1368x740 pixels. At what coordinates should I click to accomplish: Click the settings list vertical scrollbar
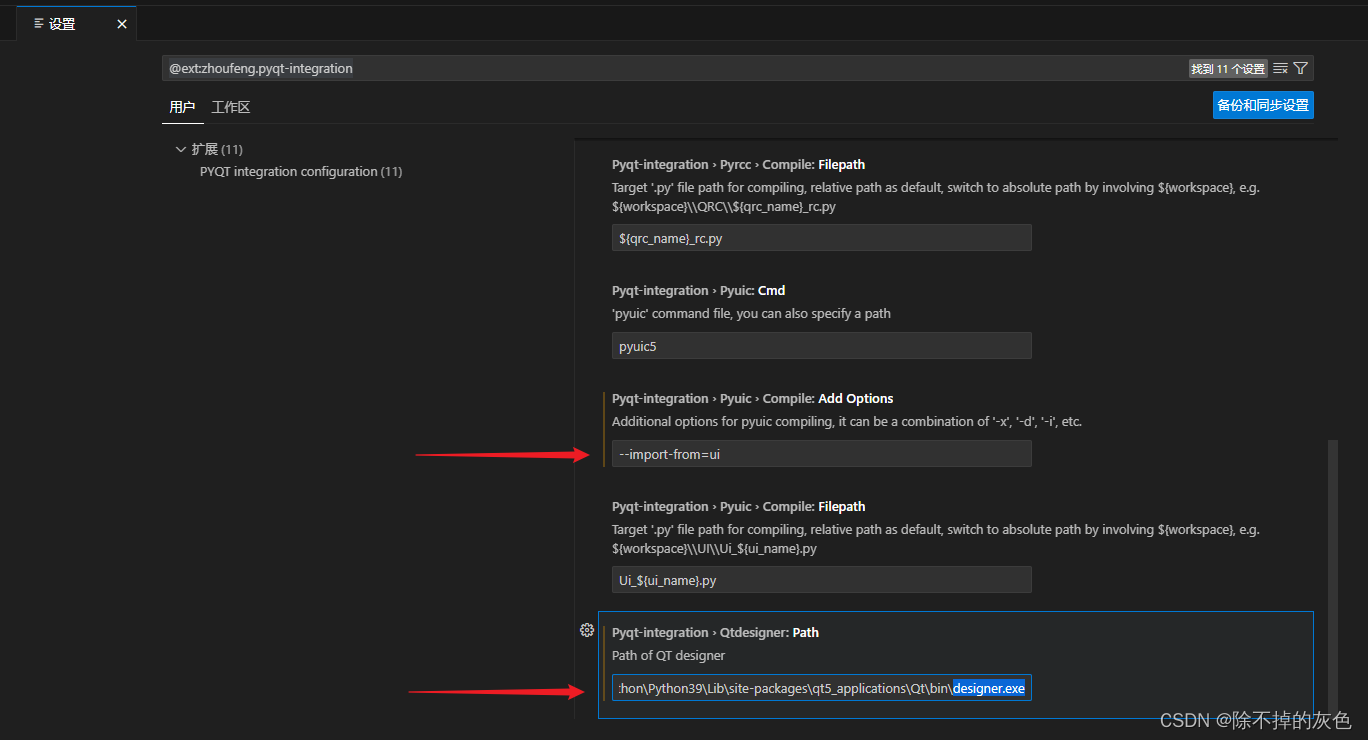1332,575
